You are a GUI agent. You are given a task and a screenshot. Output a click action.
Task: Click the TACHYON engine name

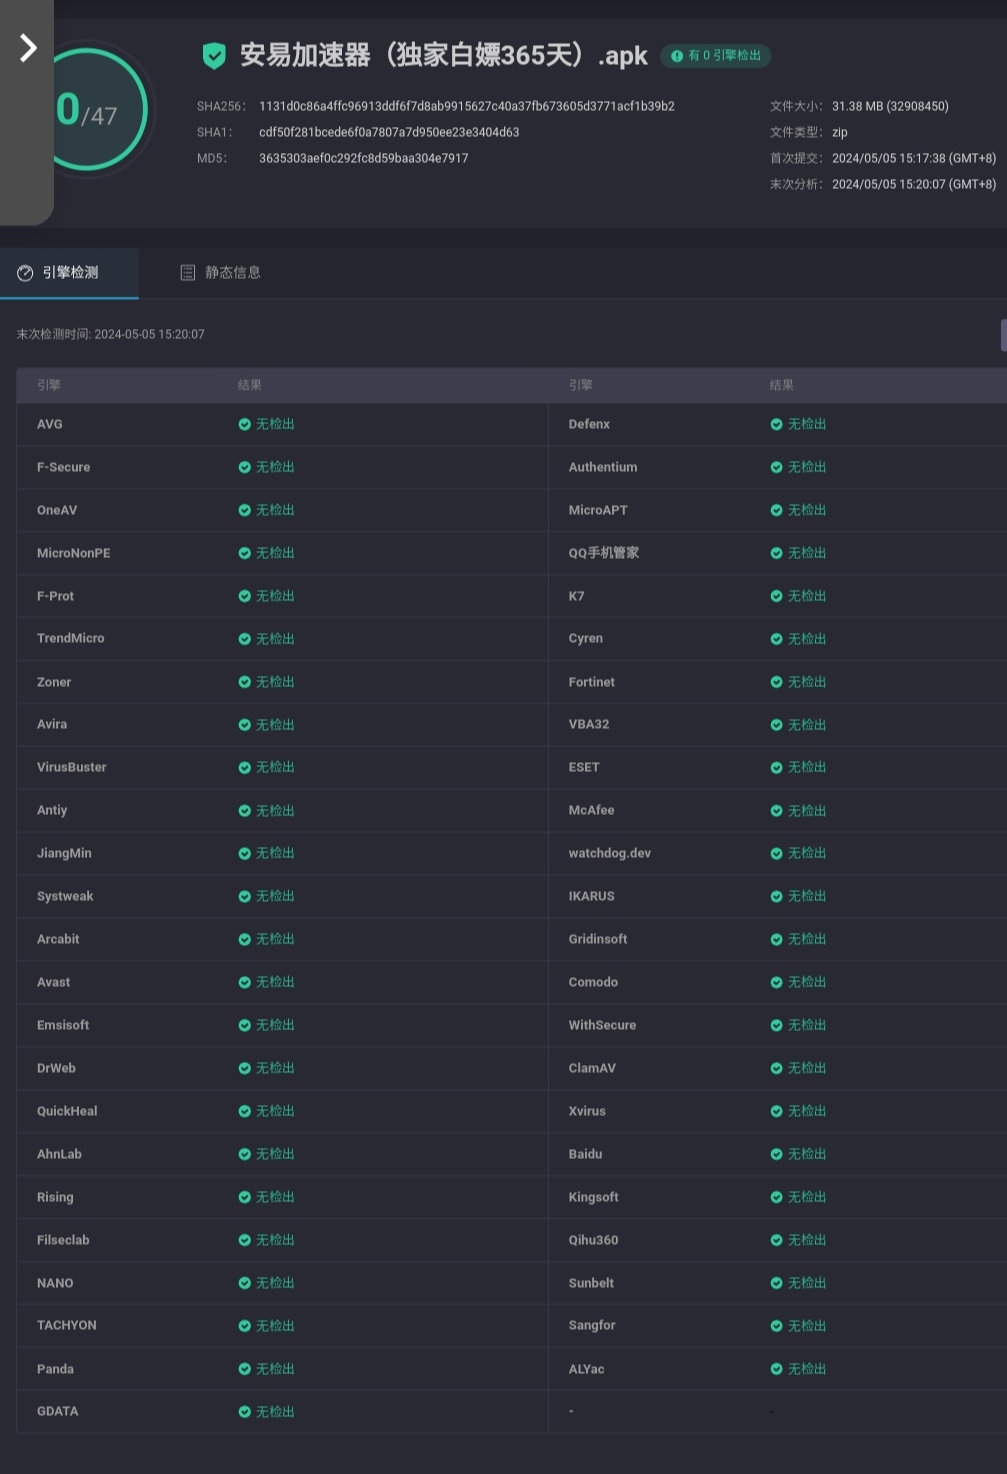(67, 1325)
